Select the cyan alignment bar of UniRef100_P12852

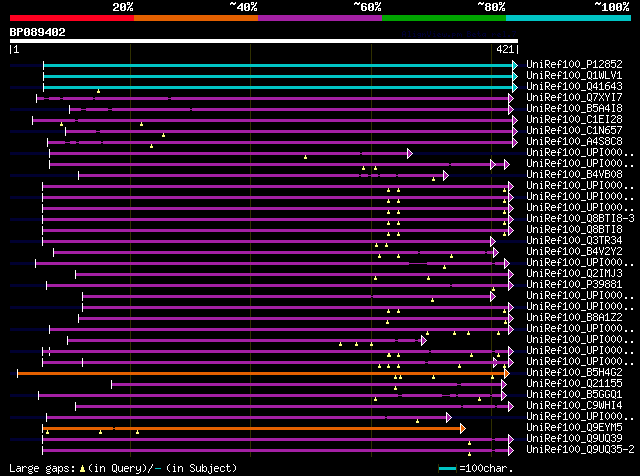pyautogui.click(x=278, y=65)
